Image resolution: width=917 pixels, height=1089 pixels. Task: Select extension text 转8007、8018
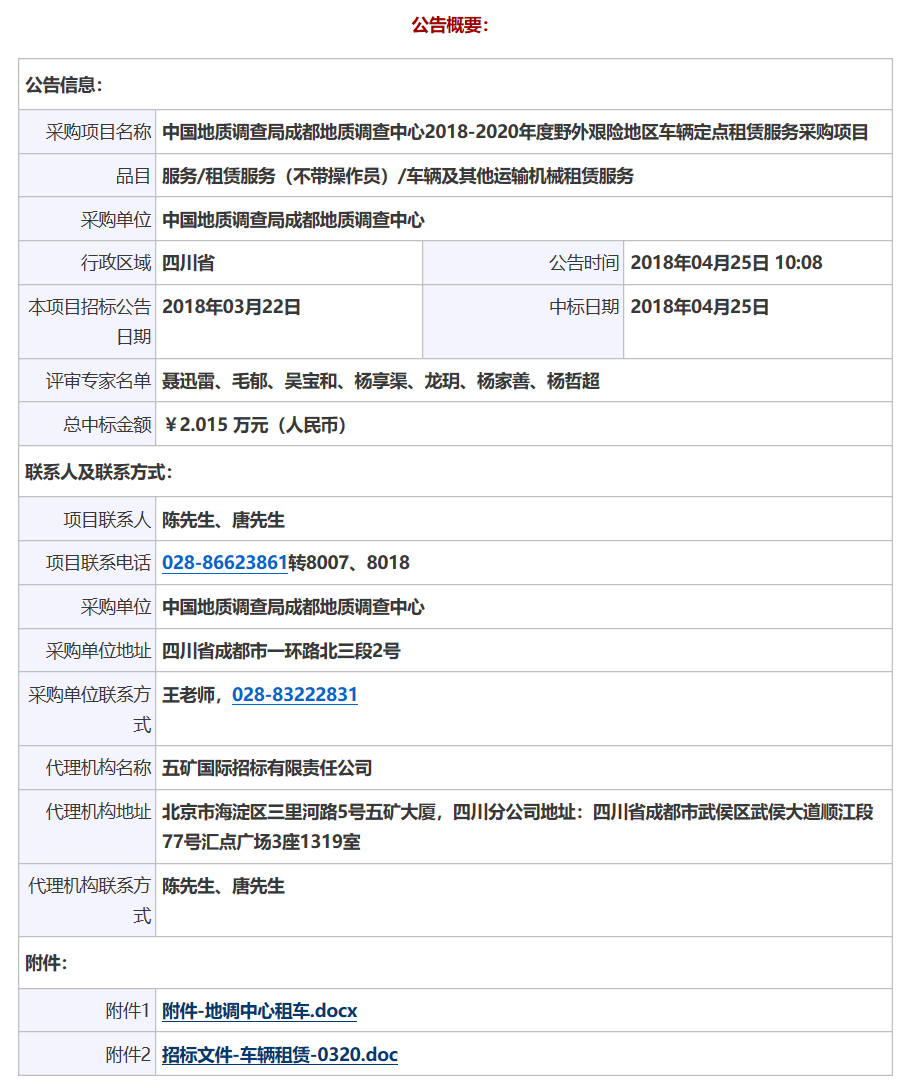349,563
